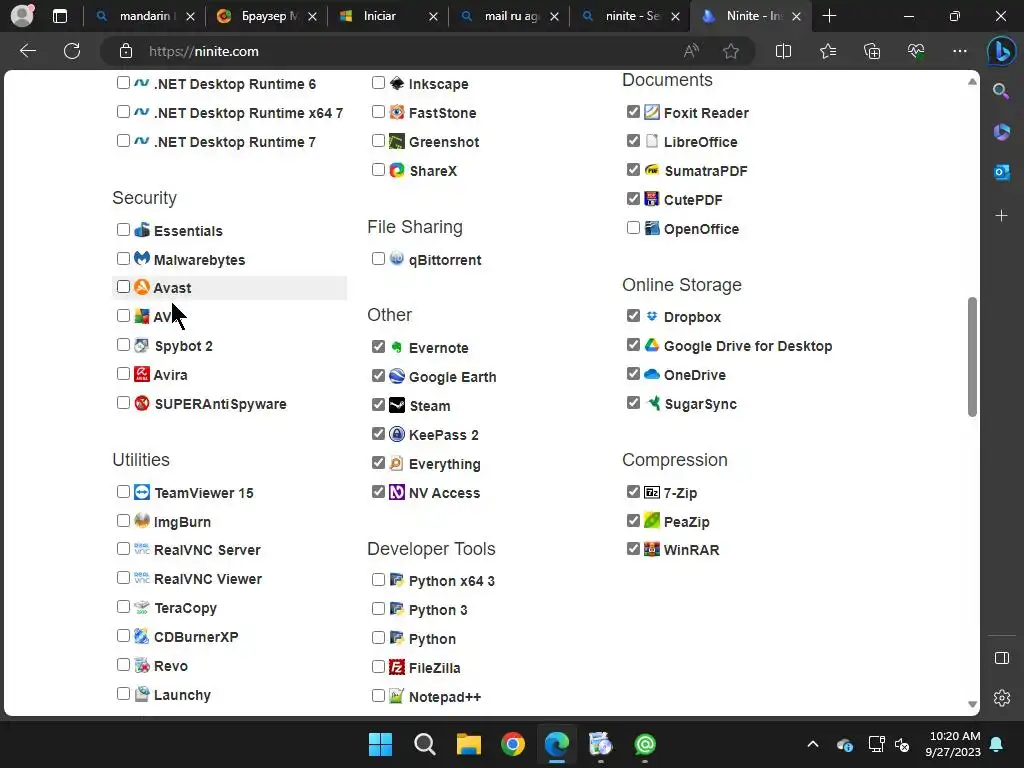Screen dimensions: 1024x768
Task: Switch to the mail ru tab
Action: (509, 16)
